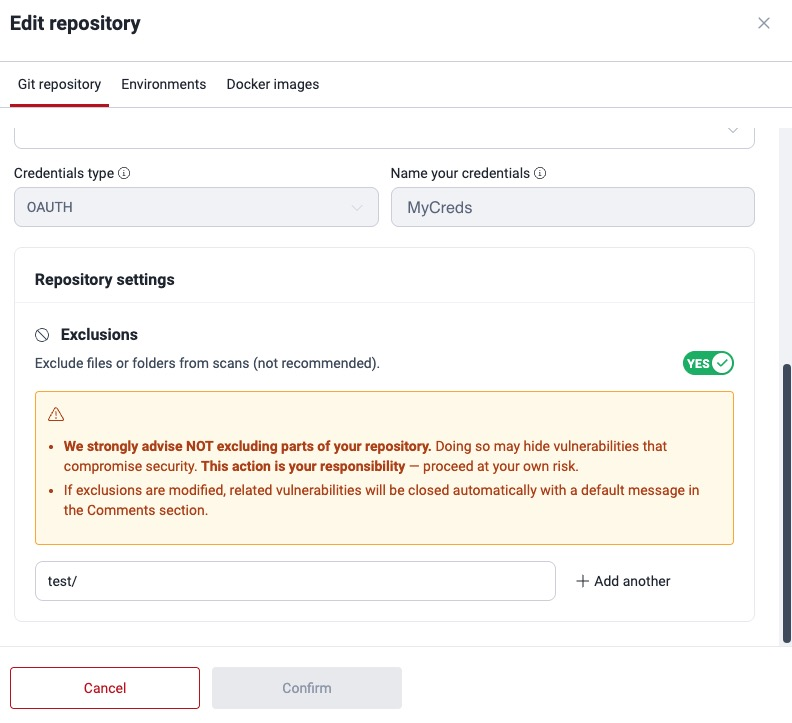Open the Environments tab
The height and width of the screenshot is (723, 792).
[163, 84]
